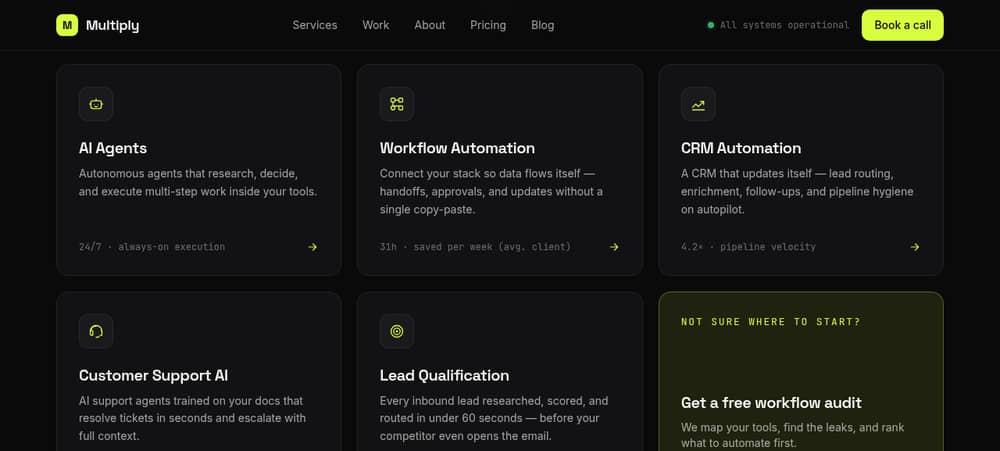Click the AI Agents robot icon

click(96, 104)
